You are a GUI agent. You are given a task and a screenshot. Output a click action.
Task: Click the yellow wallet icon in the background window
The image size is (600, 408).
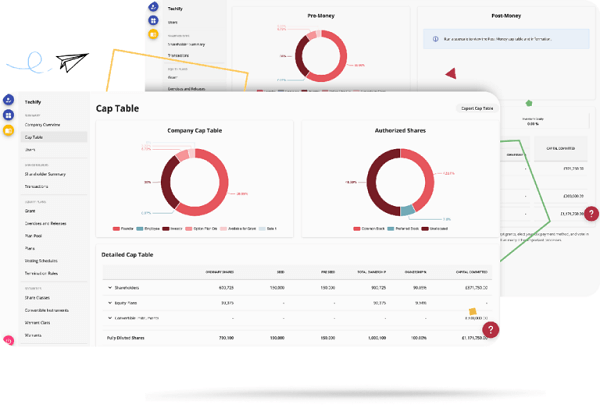pos(153,34)
